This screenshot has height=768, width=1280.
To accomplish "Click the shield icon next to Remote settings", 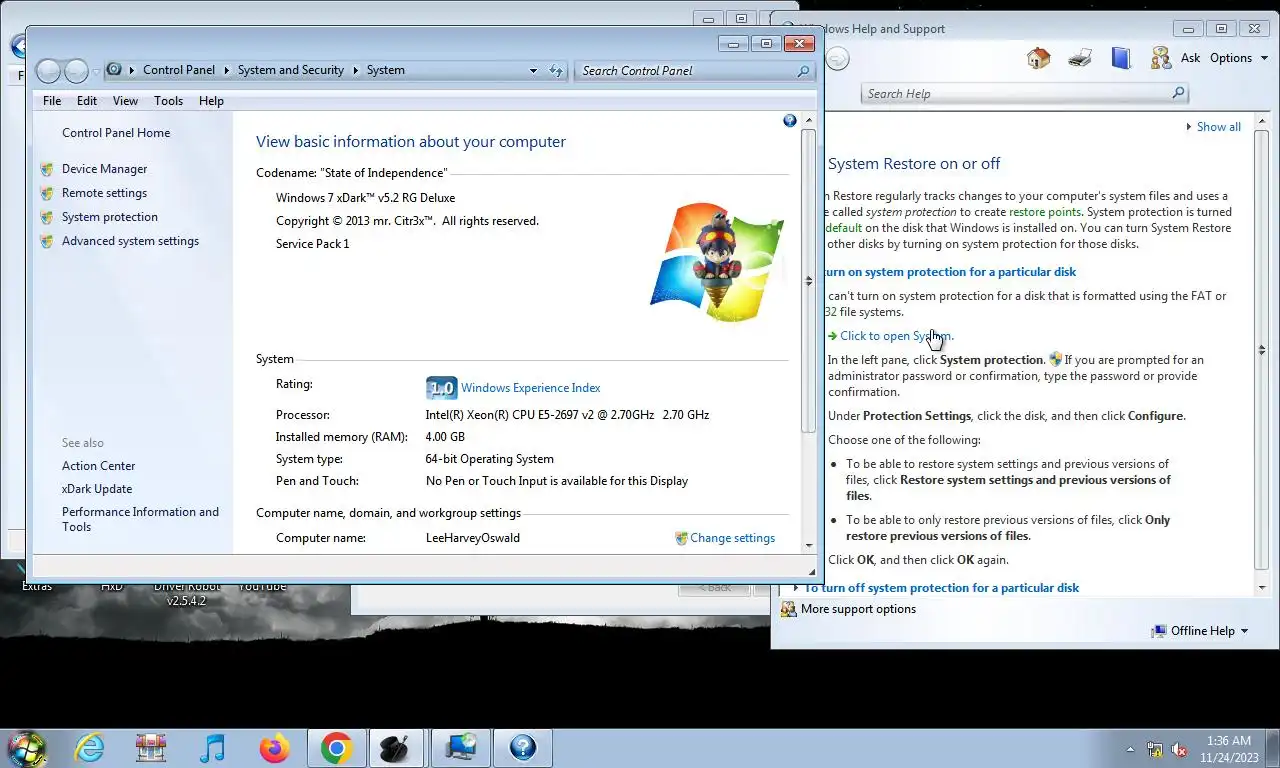I will click(x=46, y=193).
